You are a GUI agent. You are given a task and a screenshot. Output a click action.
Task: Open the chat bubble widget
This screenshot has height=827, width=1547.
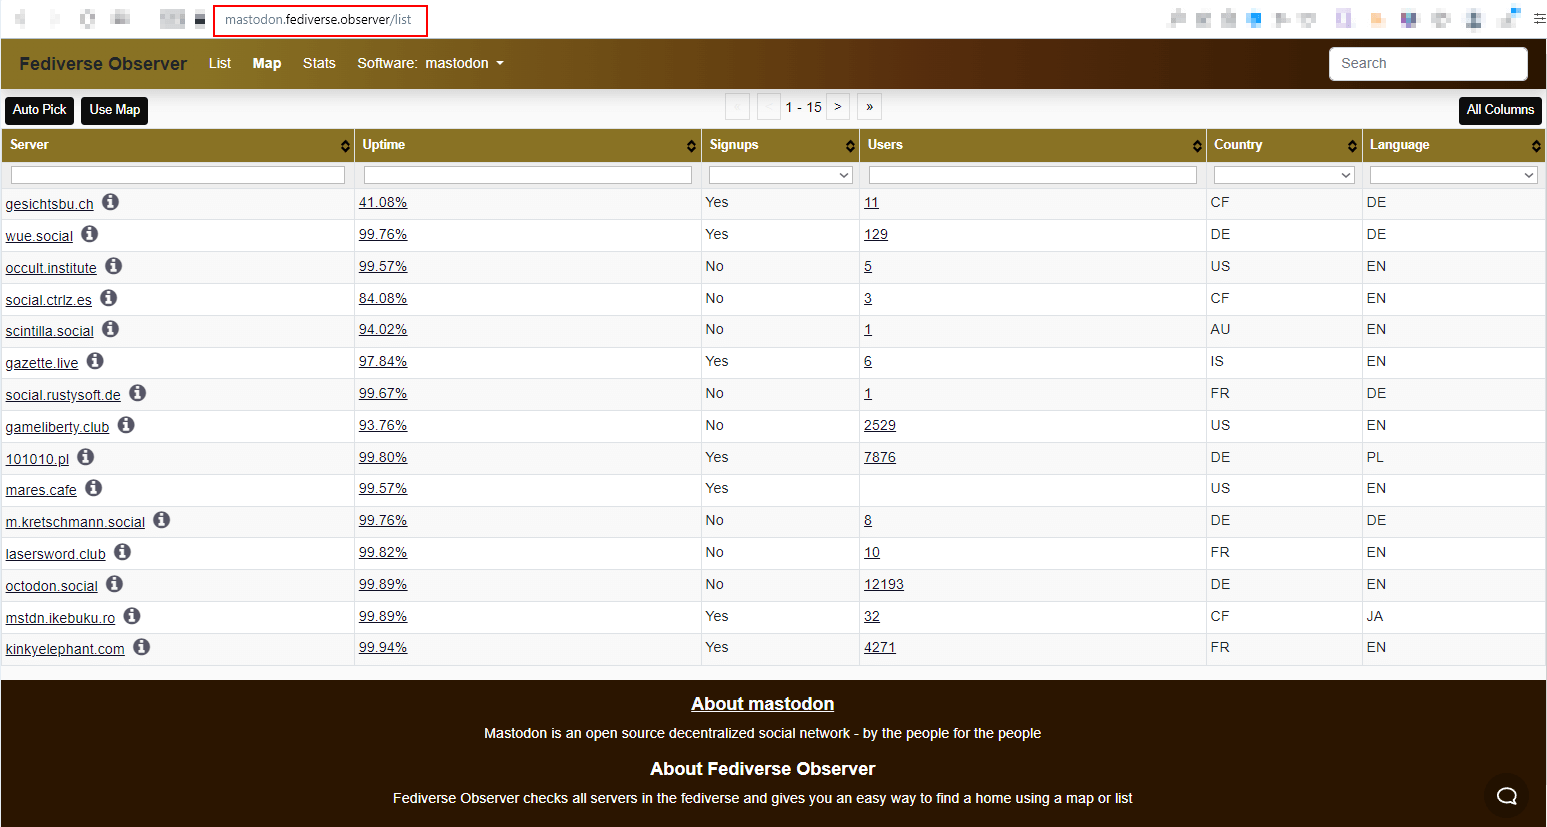(1506, 796)
